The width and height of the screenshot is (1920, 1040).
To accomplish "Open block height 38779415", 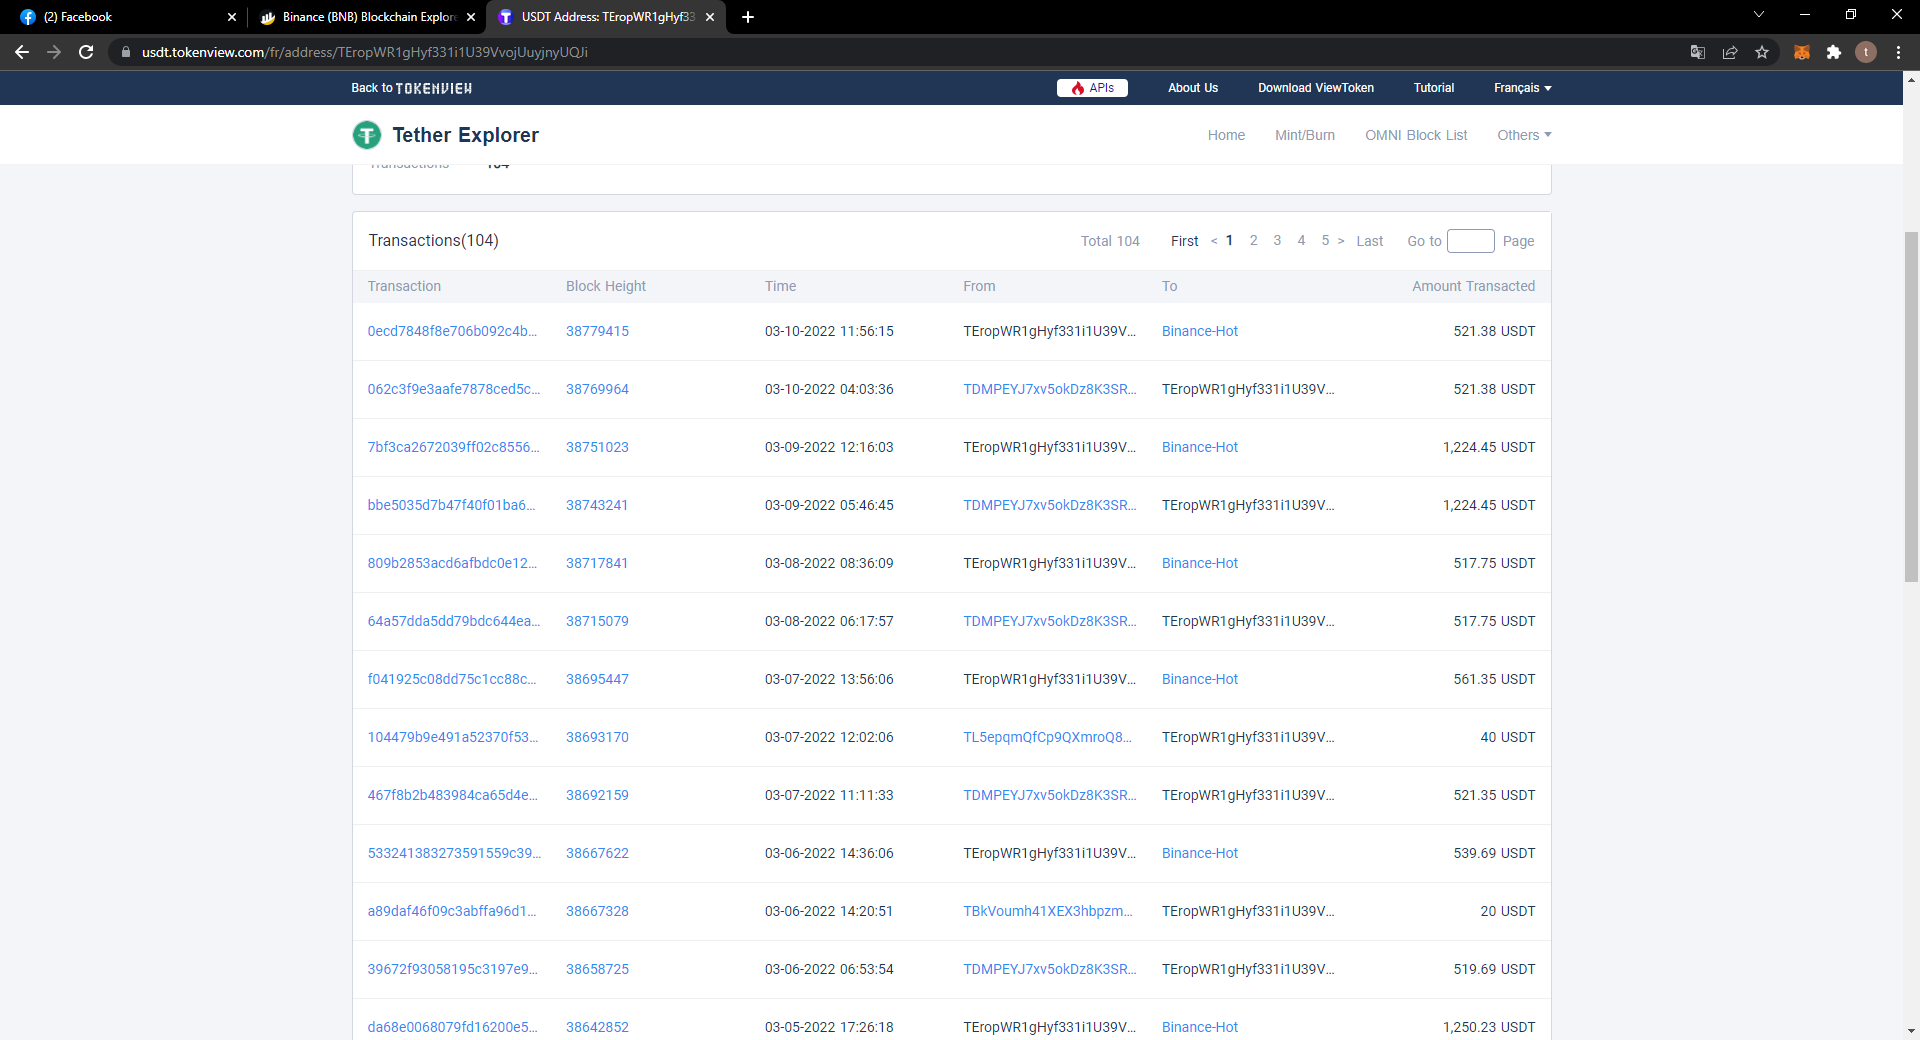I will pos(597,331).
